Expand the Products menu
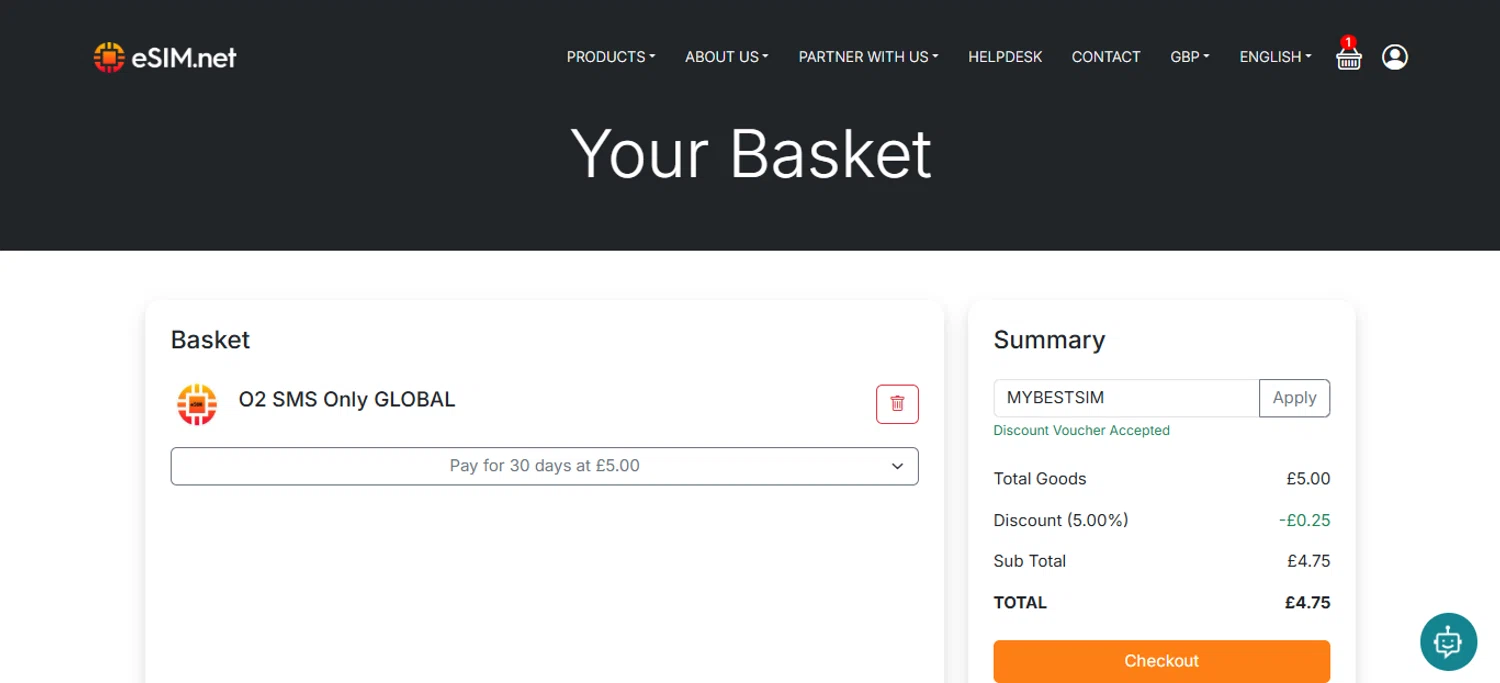This screenshot has height=683, width=1500. click(x=610, y=57)
